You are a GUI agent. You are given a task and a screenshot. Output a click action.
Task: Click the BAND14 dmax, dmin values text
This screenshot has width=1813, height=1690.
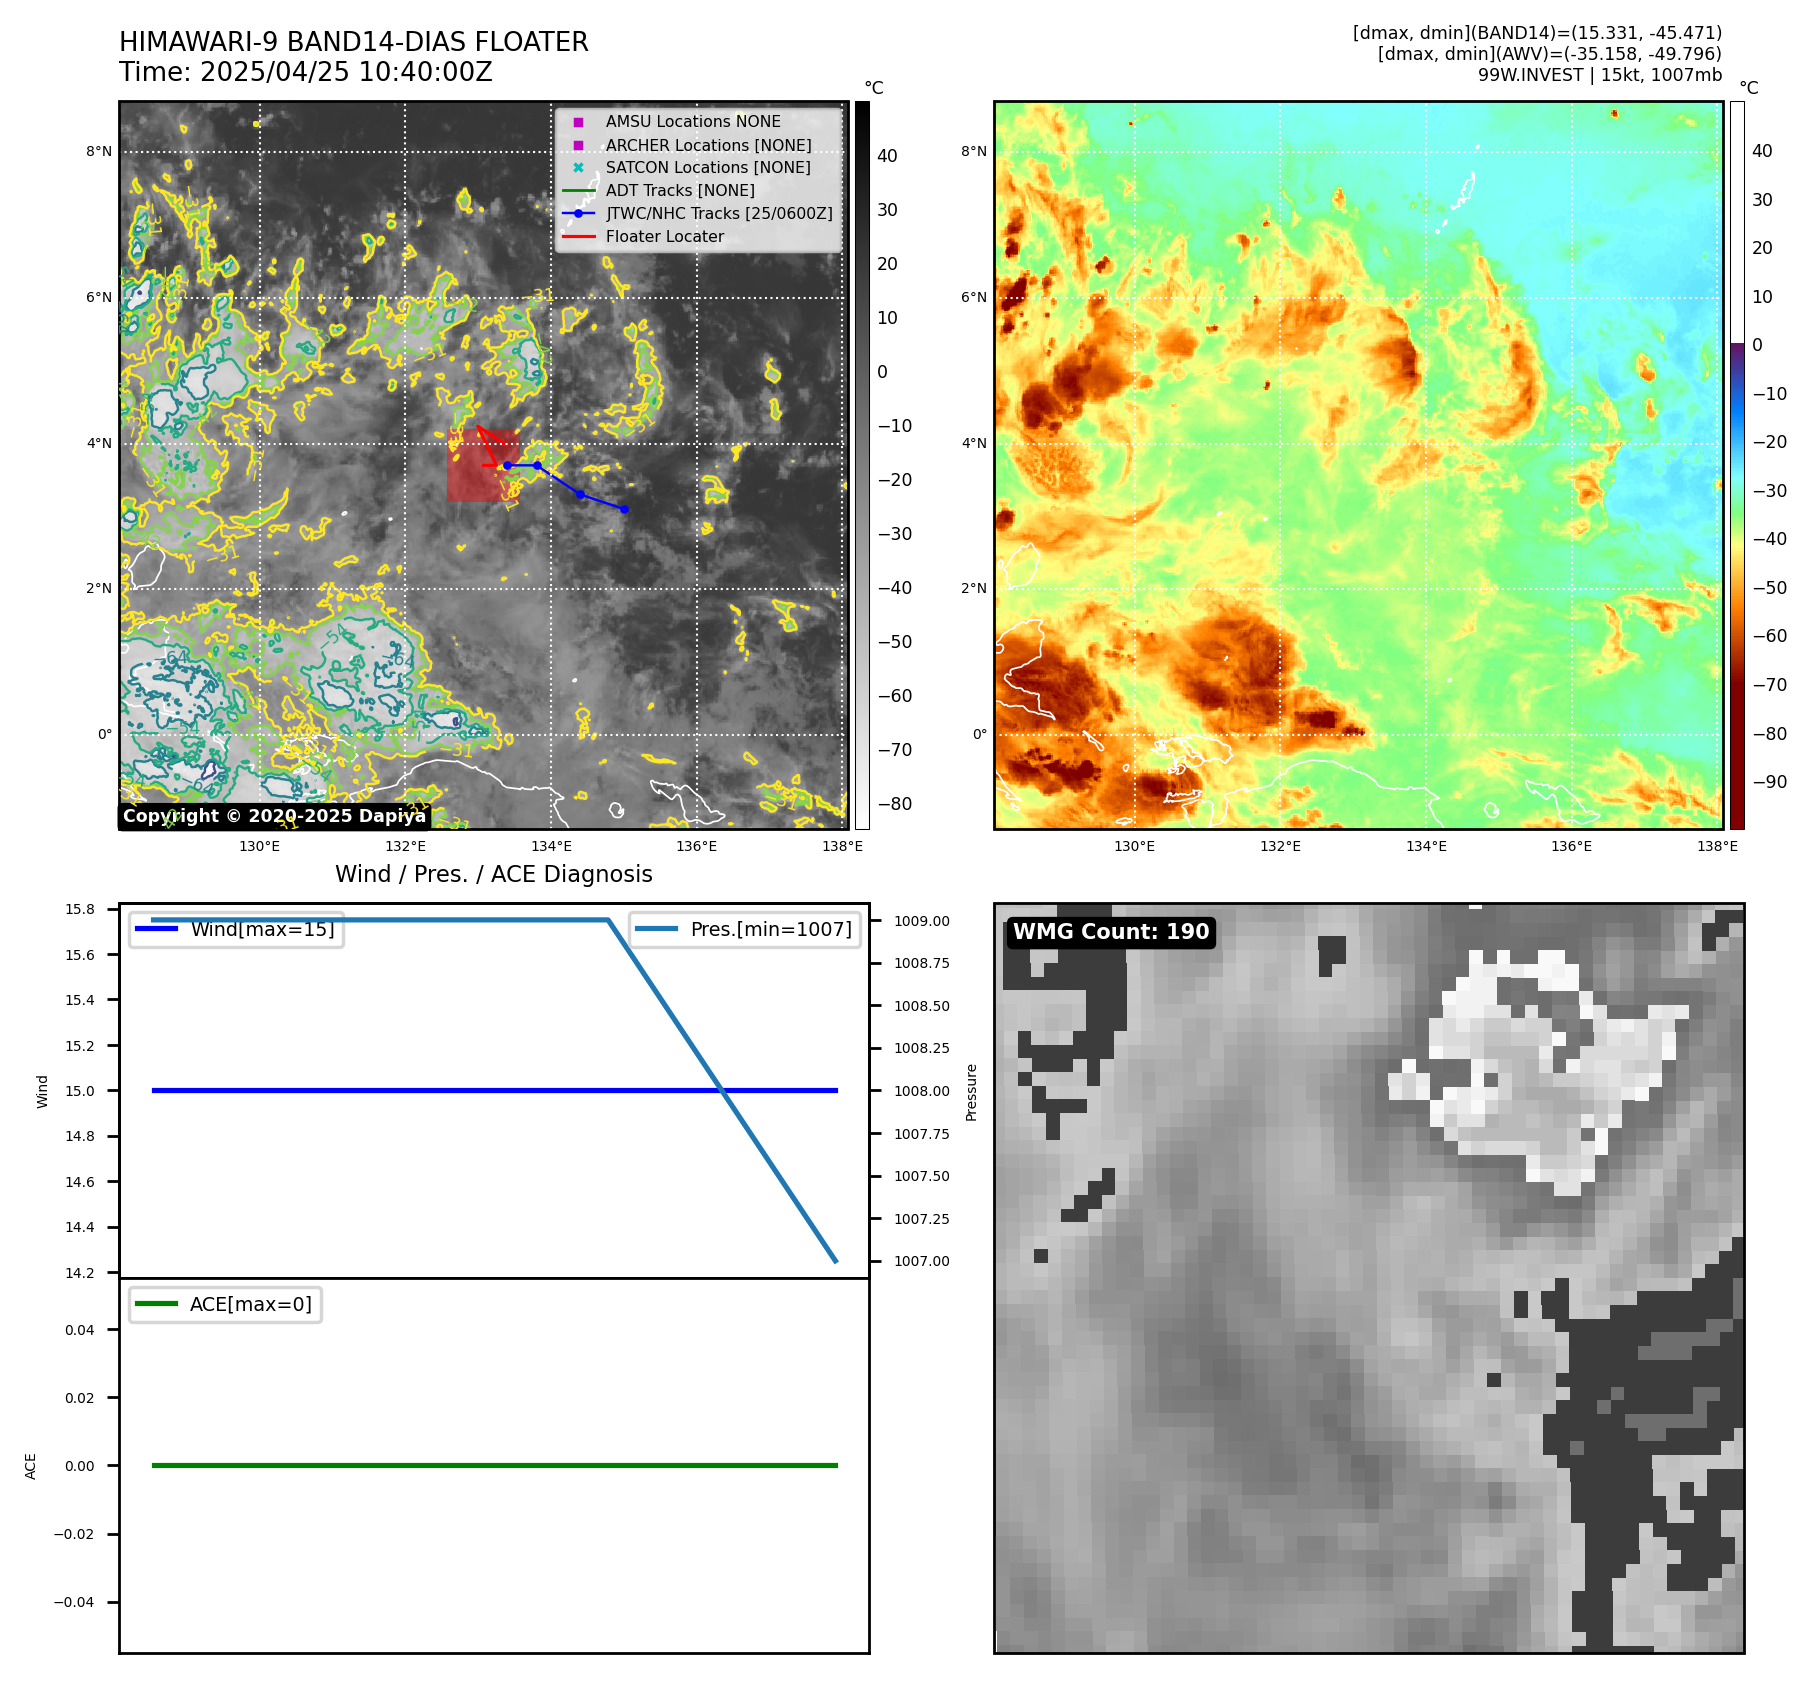pos(1537,33)
